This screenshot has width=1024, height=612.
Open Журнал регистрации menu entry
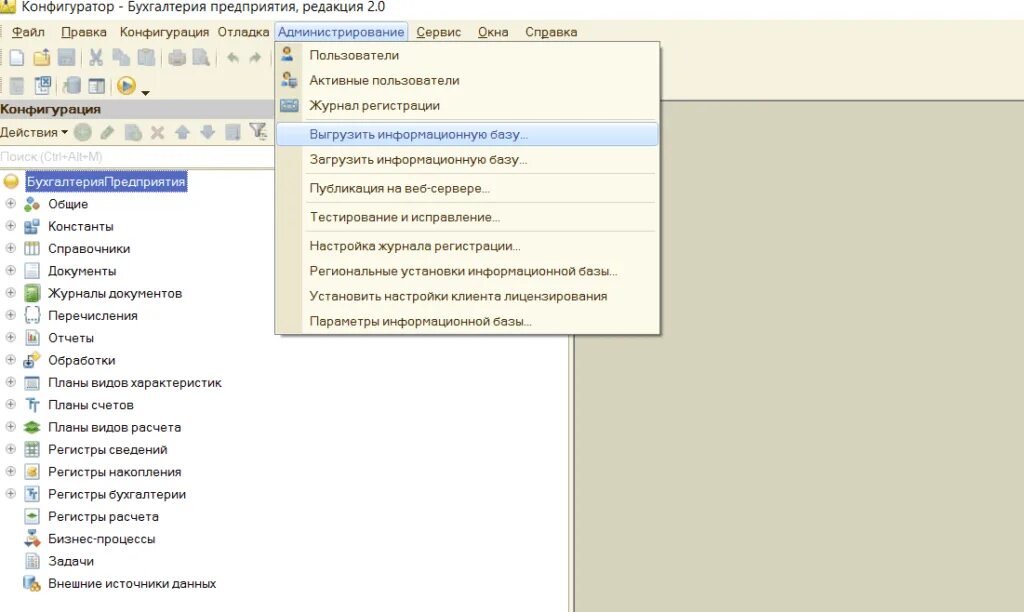468,105
